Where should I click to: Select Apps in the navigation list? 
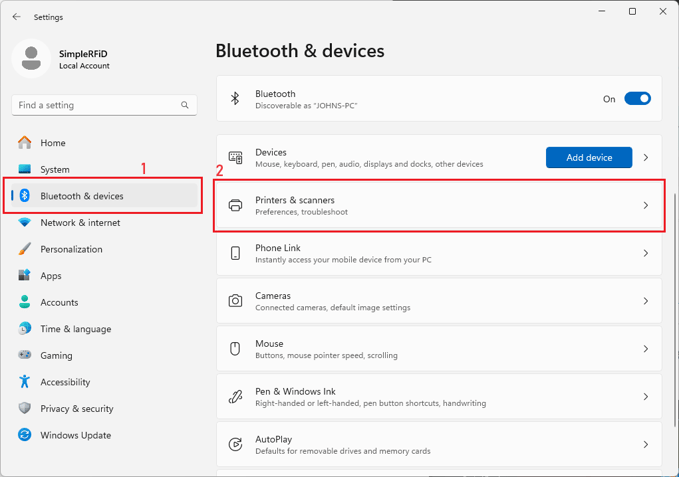[104, 275]
